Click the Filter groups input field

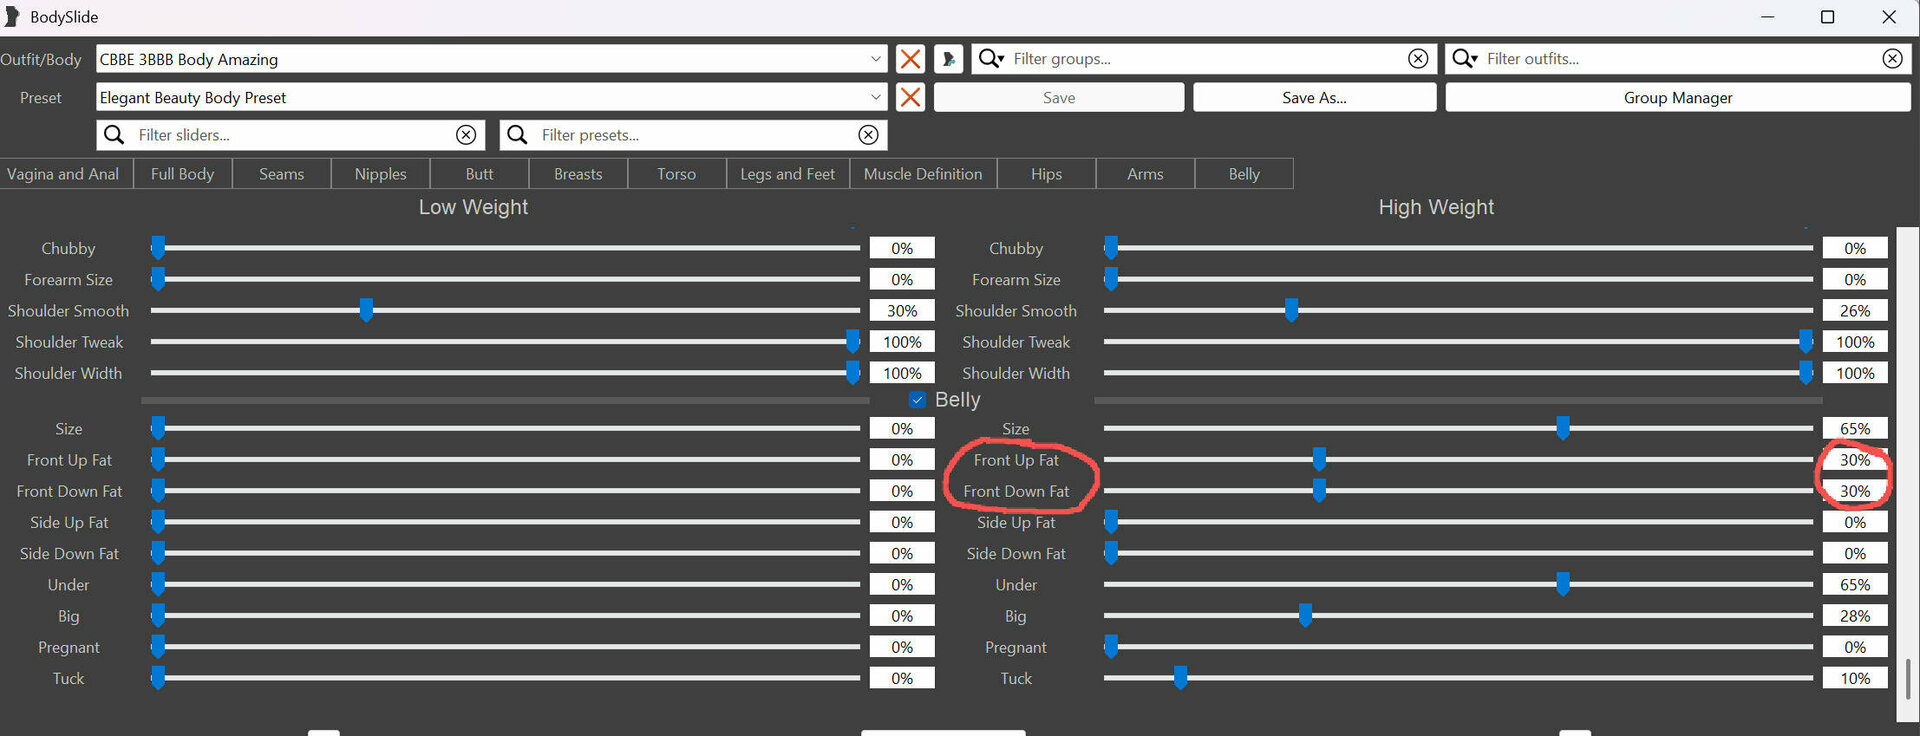(1205, 59)
